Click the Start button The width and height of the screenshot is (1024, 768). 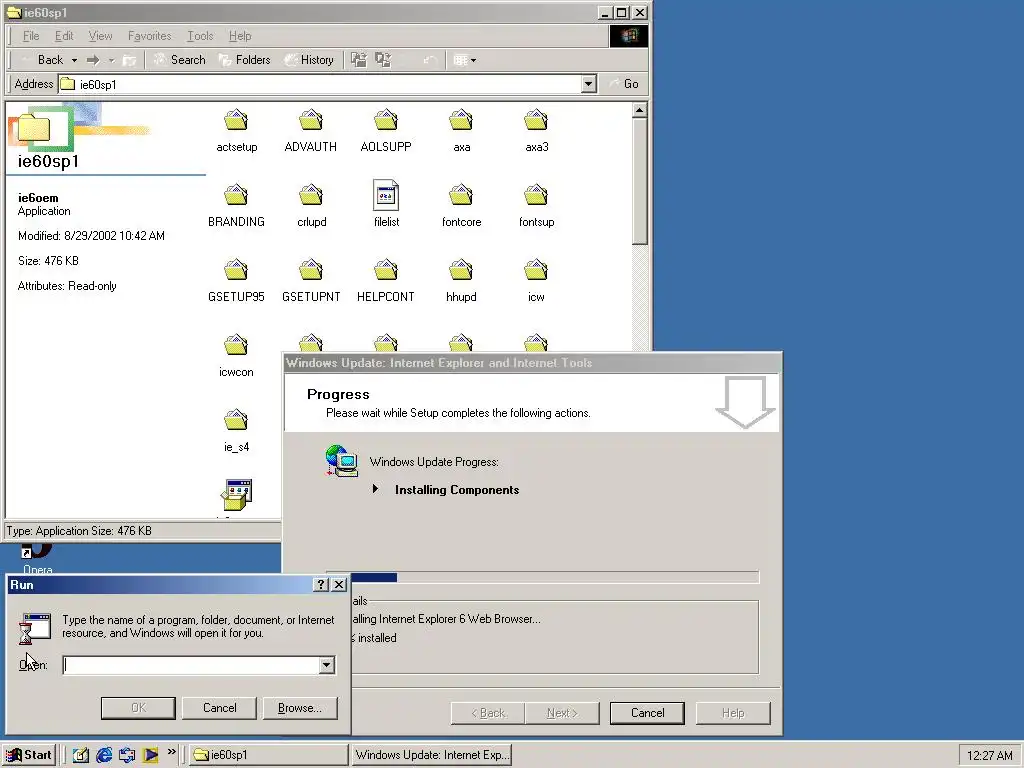pos(28,755)
